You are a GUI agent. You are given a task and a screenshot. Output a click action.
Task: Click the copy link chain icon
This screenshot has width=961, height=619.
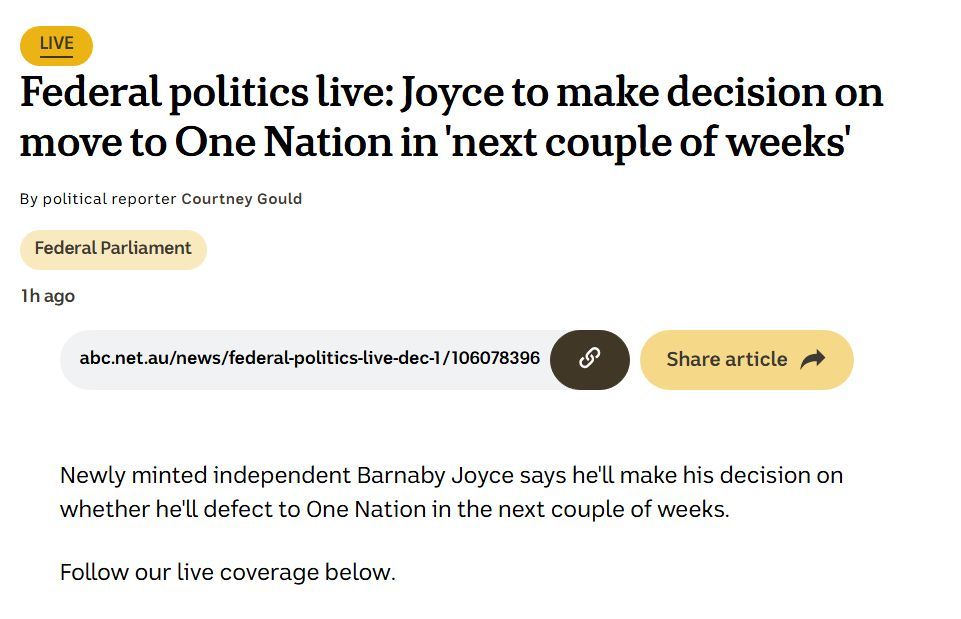click(589, 359)
